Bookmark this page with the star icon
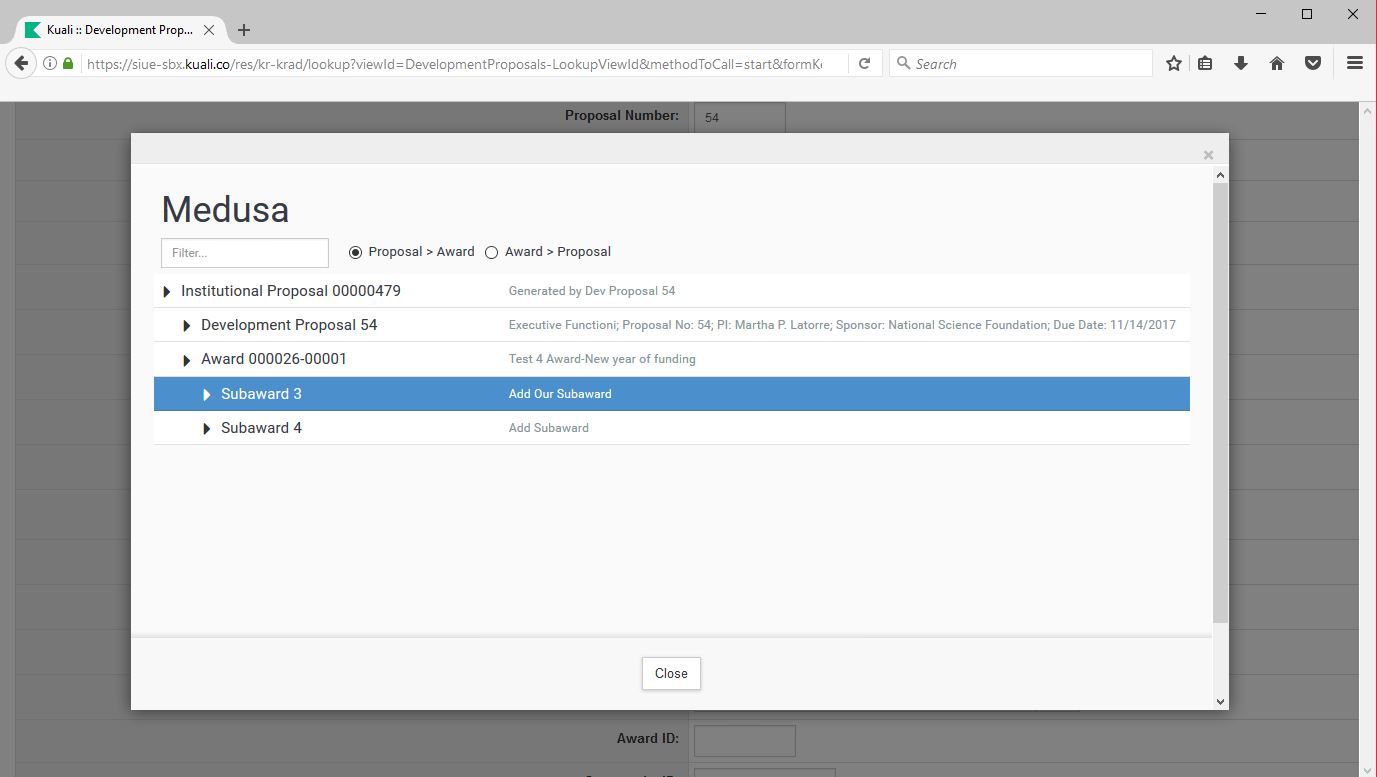Image resolution: width=1377 pixels, height=777 pixels. (1174, 63)
